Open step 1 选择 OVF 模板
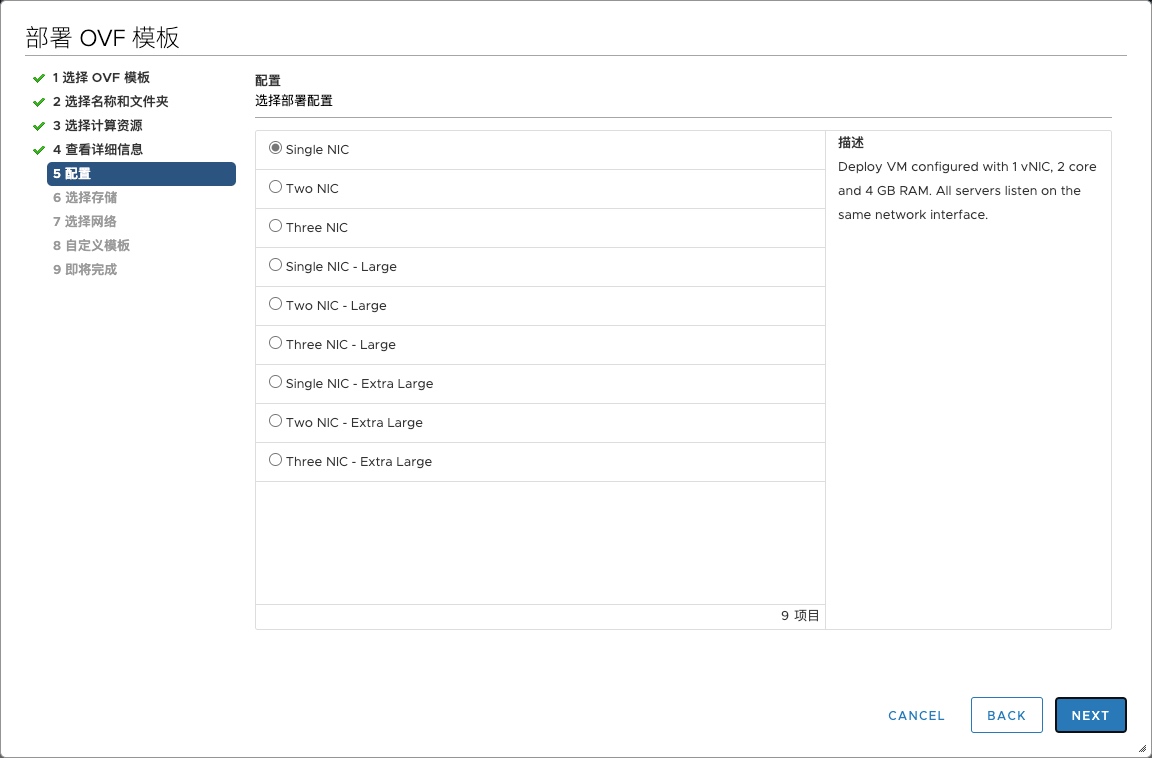Image resolution: width=1152 pixels, height=758 pixels. coord(101,78)
